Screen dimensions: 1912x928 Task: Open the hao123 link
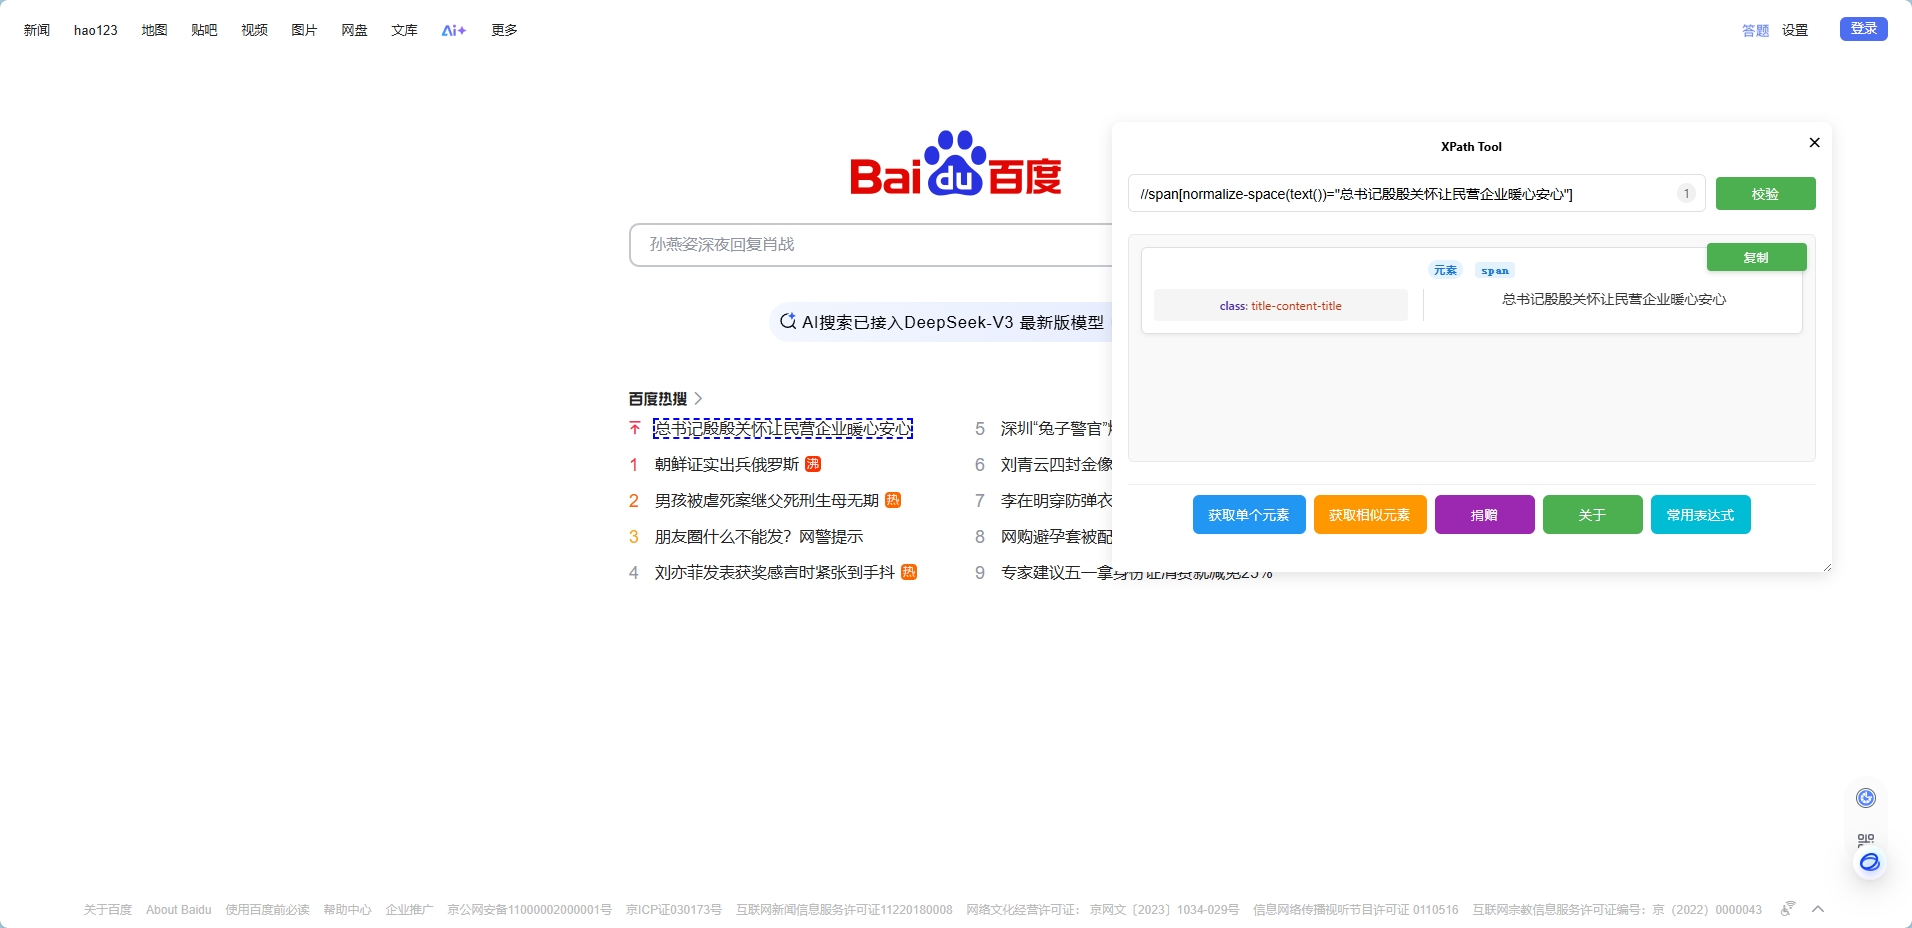pos(96,30)
